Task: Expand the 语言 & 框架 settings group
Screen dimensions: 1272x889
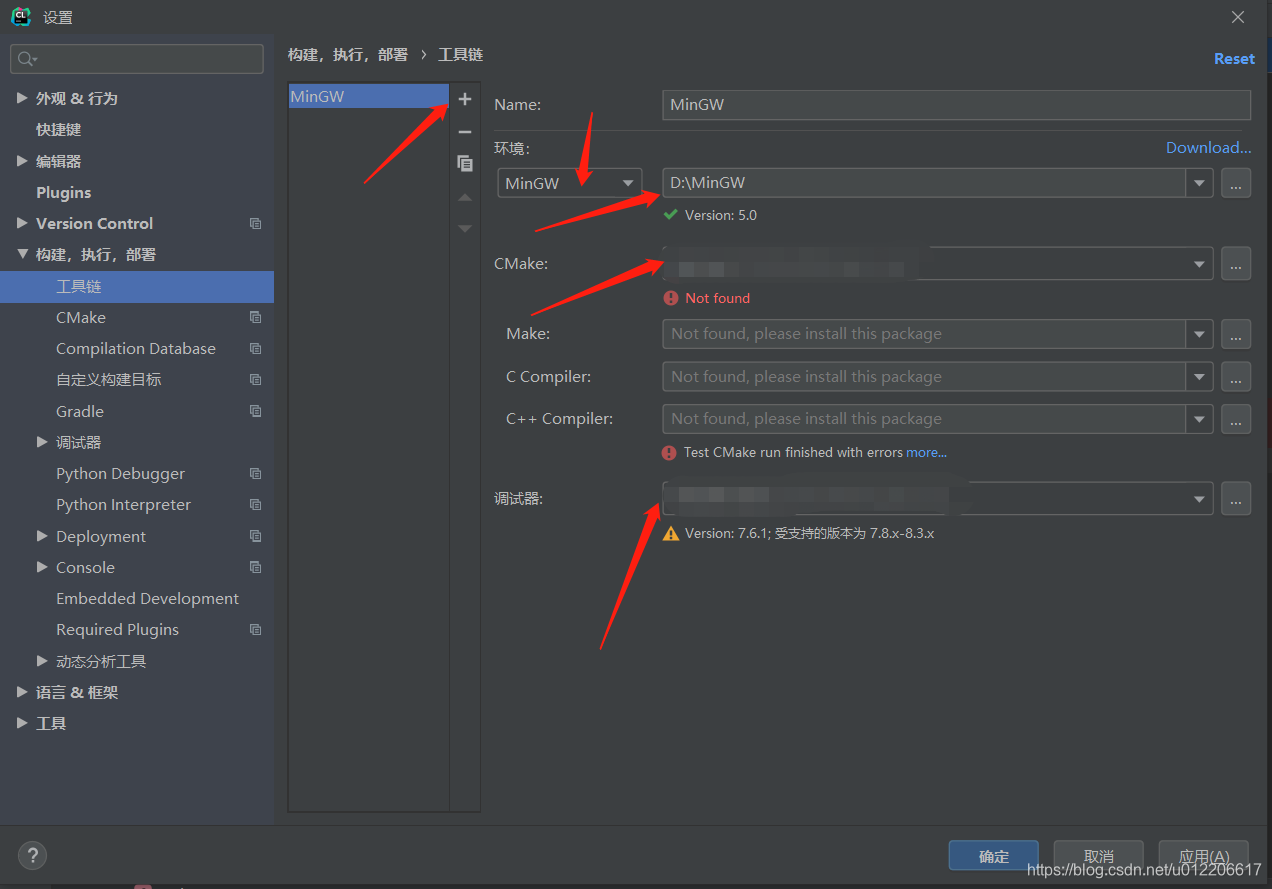Action: [x=22, y=692]
